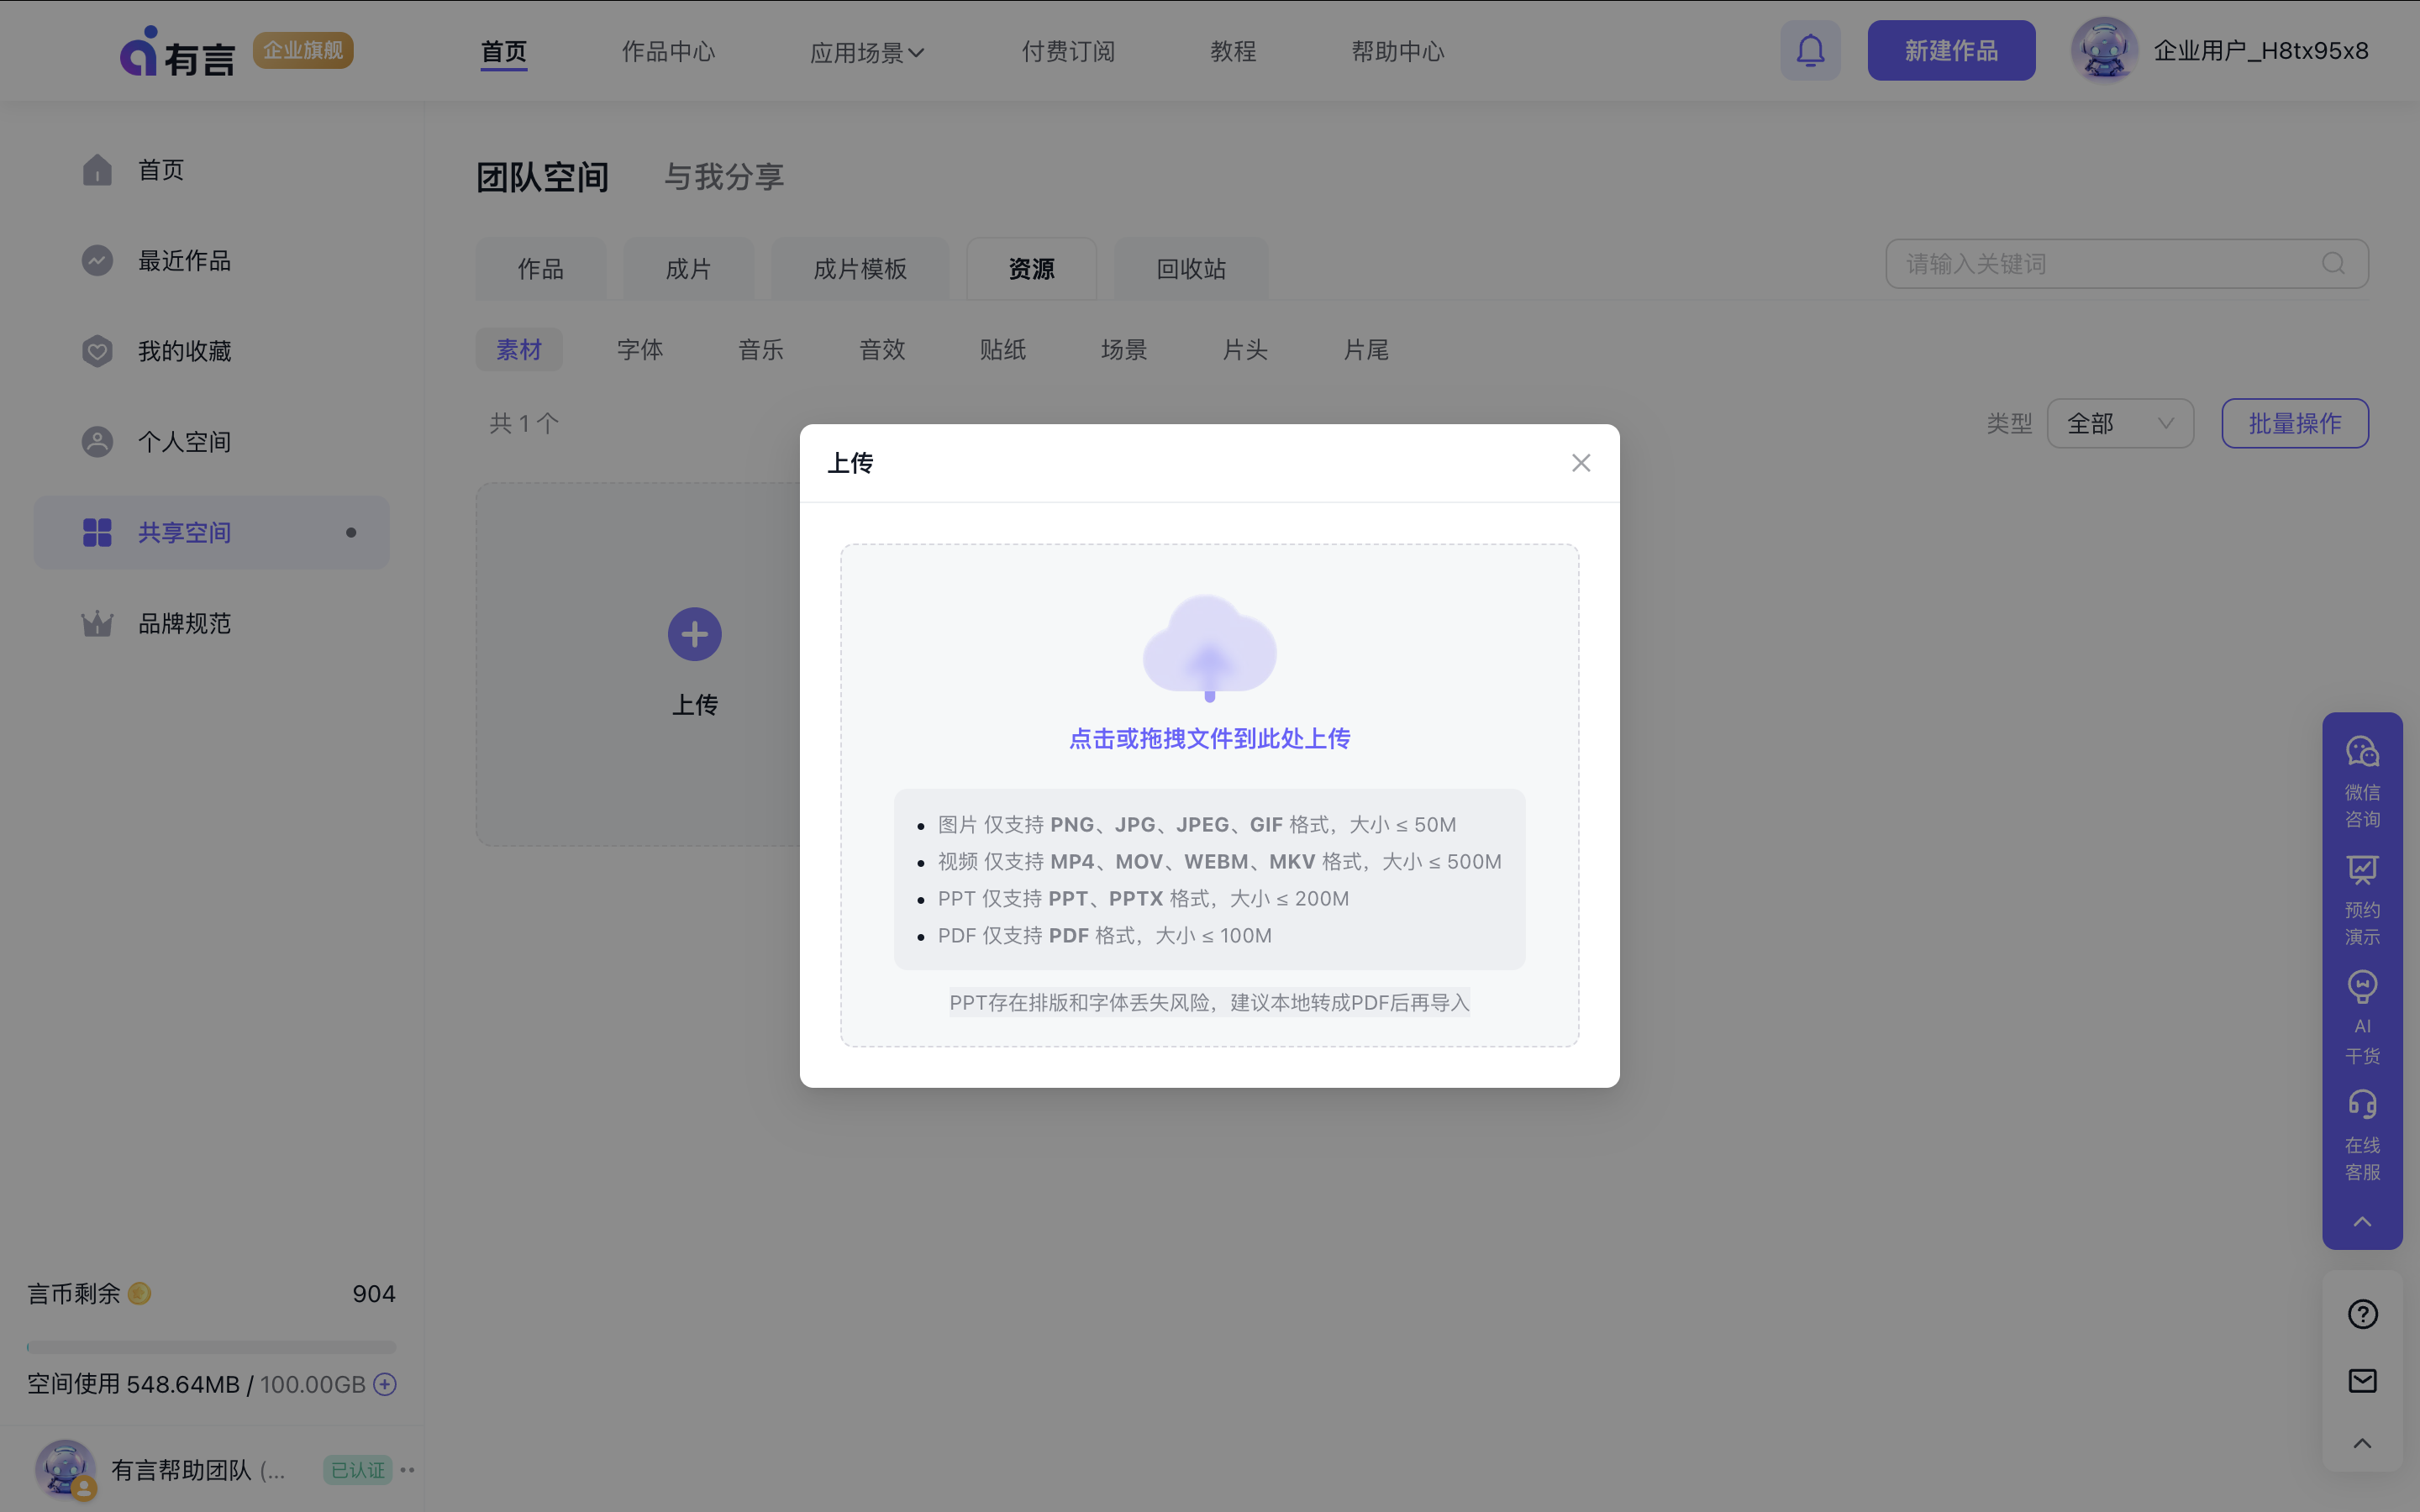
Task: Go to 首页 in top navigation
Action: [503, 51]
